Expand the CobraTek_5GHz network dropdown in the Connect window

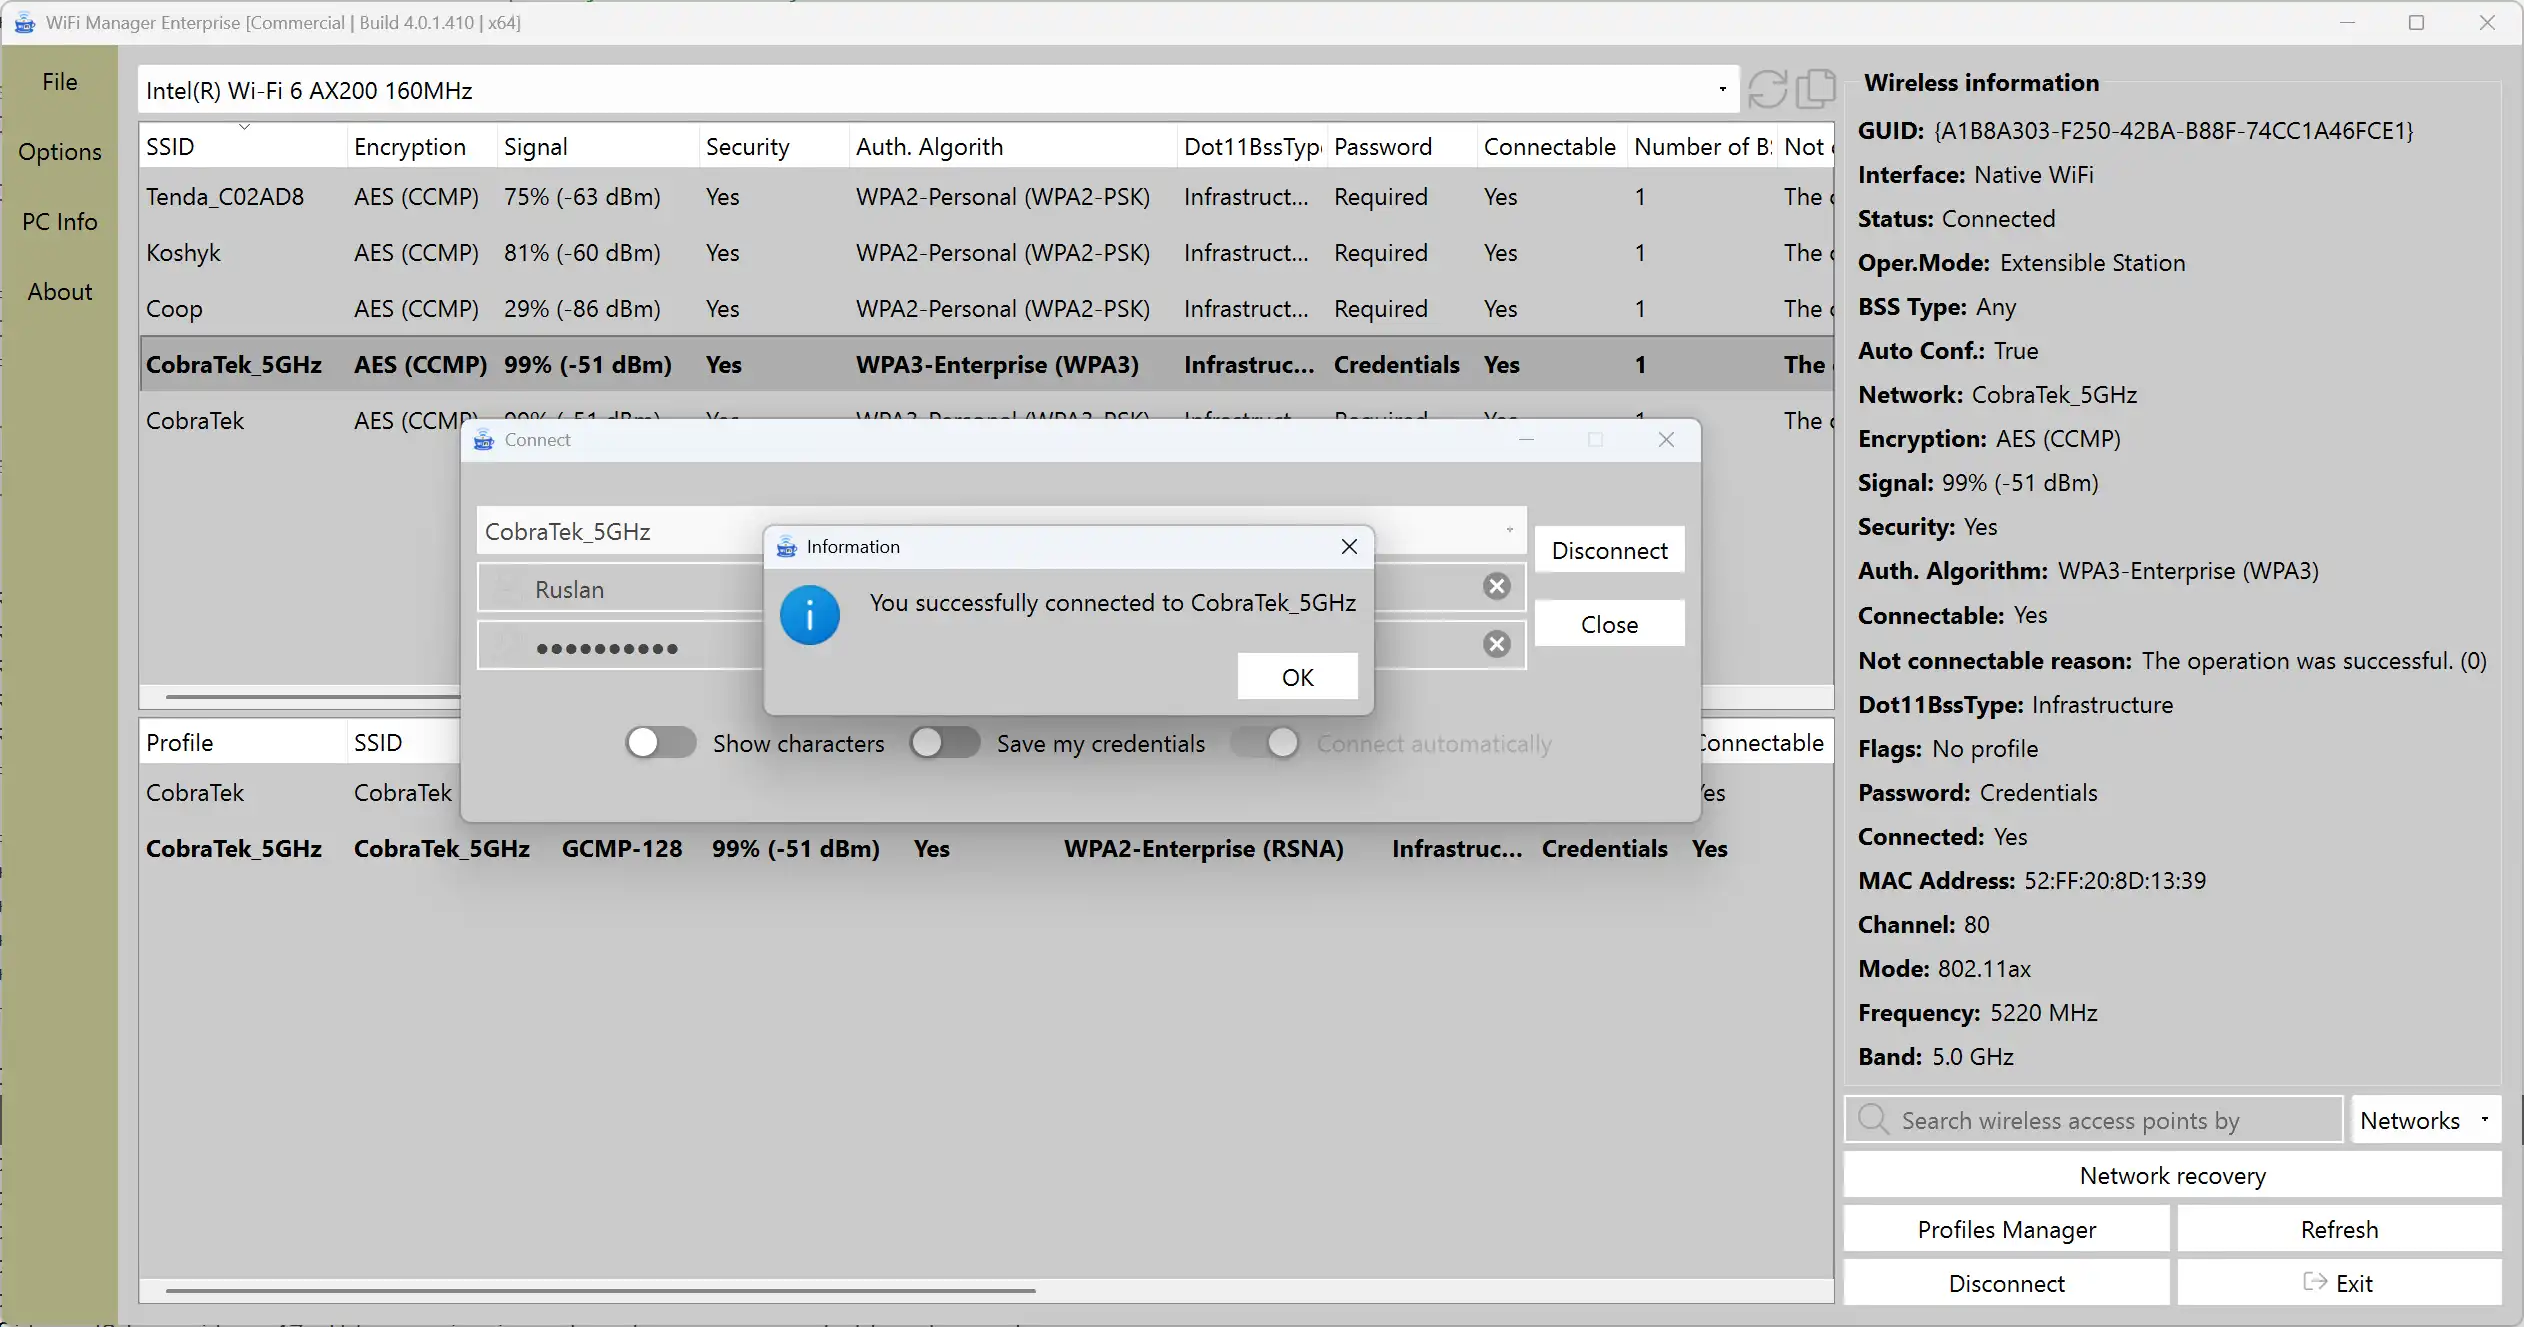[x=1509, y=531]
